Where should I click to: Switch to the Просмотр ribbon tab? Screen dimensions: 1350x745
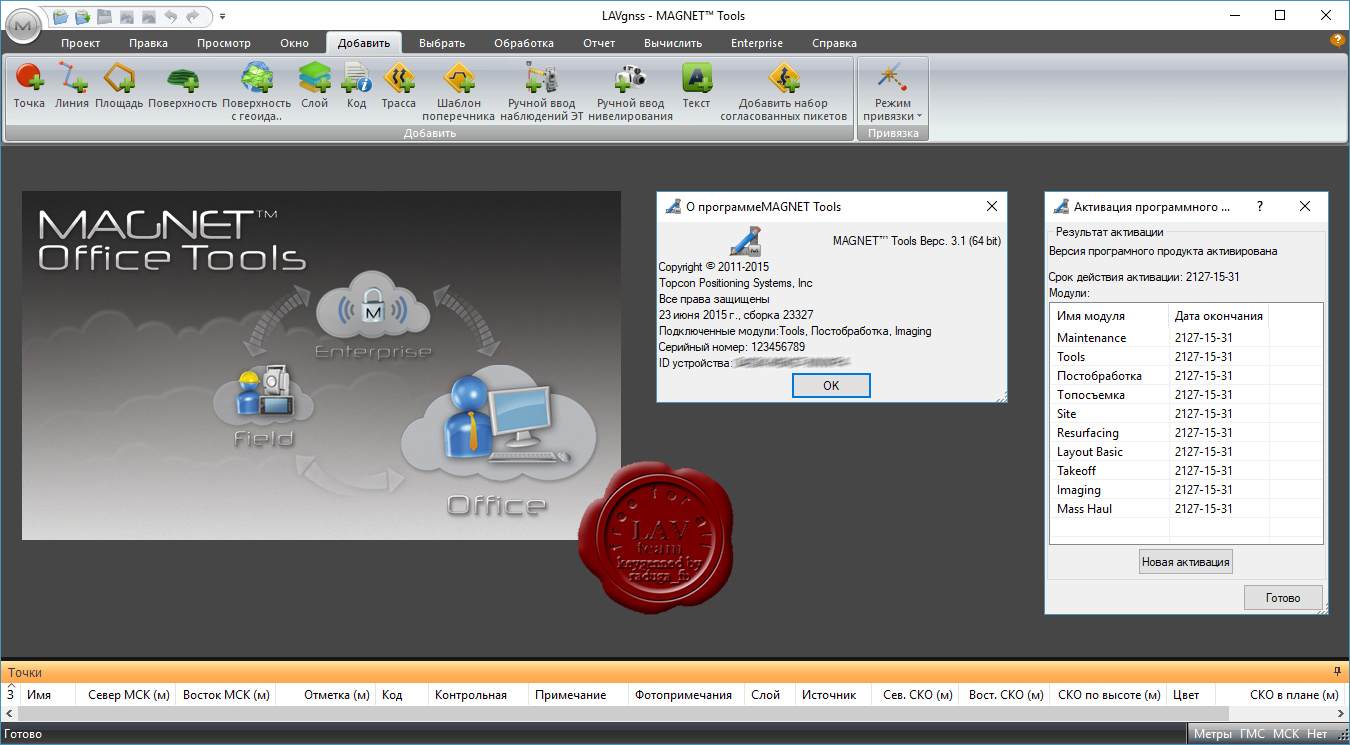224,43
